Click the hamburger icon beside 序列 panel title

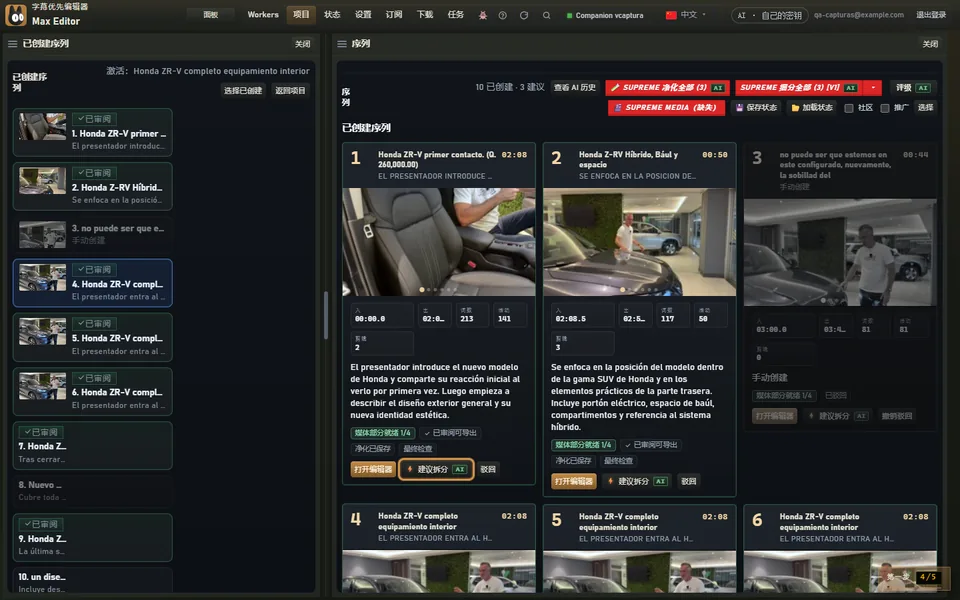(x=342, y=44)
